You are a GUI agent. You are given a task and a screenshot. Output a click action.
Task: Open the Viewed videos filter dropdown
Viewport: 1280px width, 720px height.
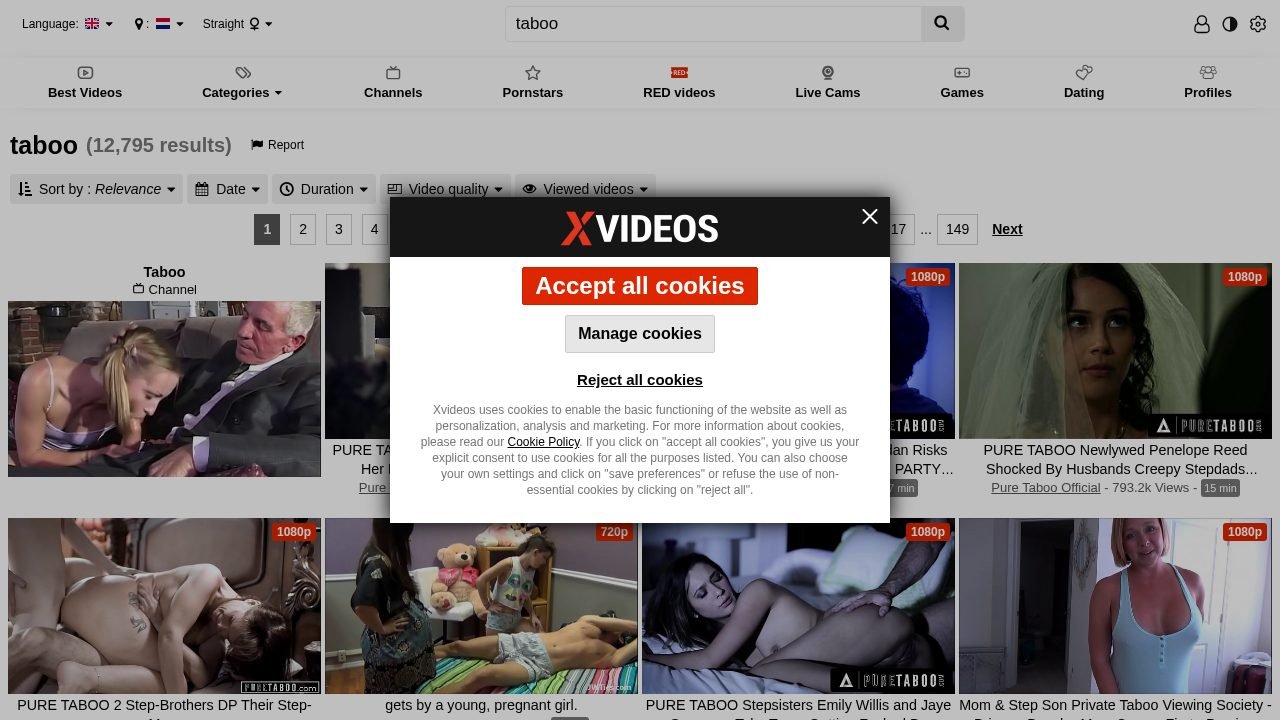tap(585, 189)
